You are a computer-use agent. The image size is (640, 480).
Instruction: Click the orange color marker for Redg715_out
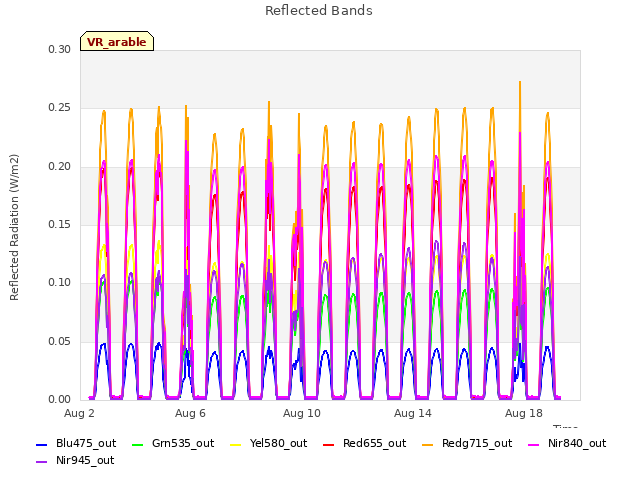point(428,444)
